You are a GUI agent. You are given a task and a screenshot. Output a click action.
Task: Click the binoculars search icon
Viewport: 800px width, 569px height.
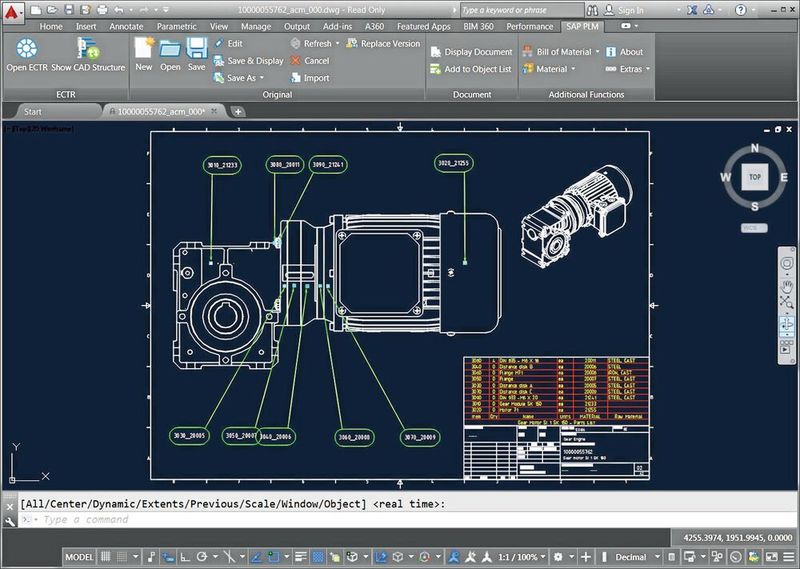tap(592, 10)
